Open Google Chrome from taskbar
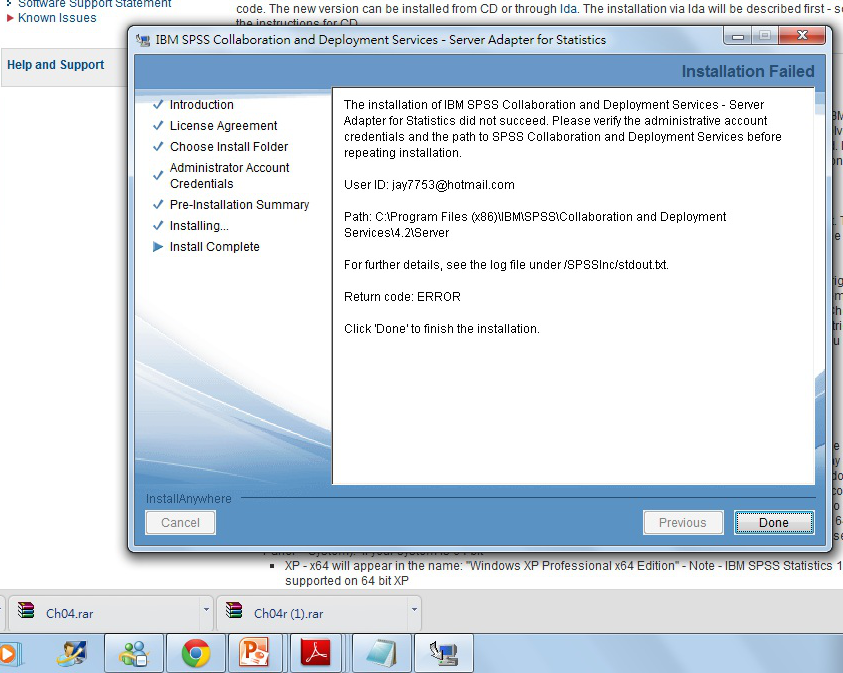Viewport: 843px width, 673px height. pyautogui.click(x=196, y=653)
